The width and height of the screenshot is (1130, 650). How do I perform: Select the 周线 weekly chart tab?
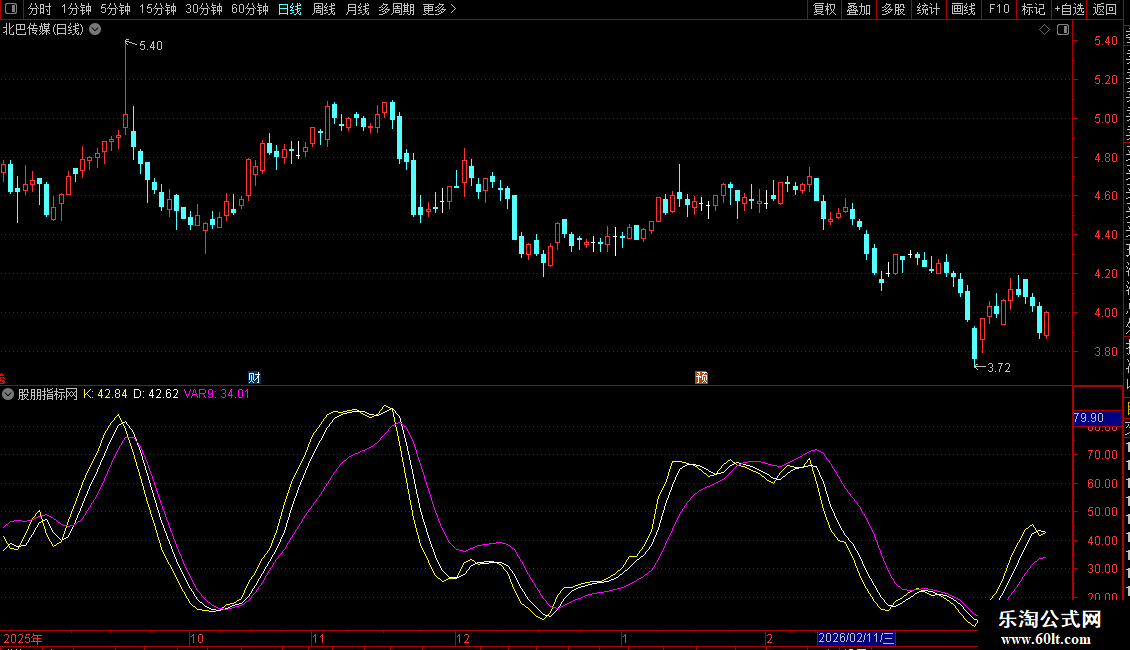point(324,9)
